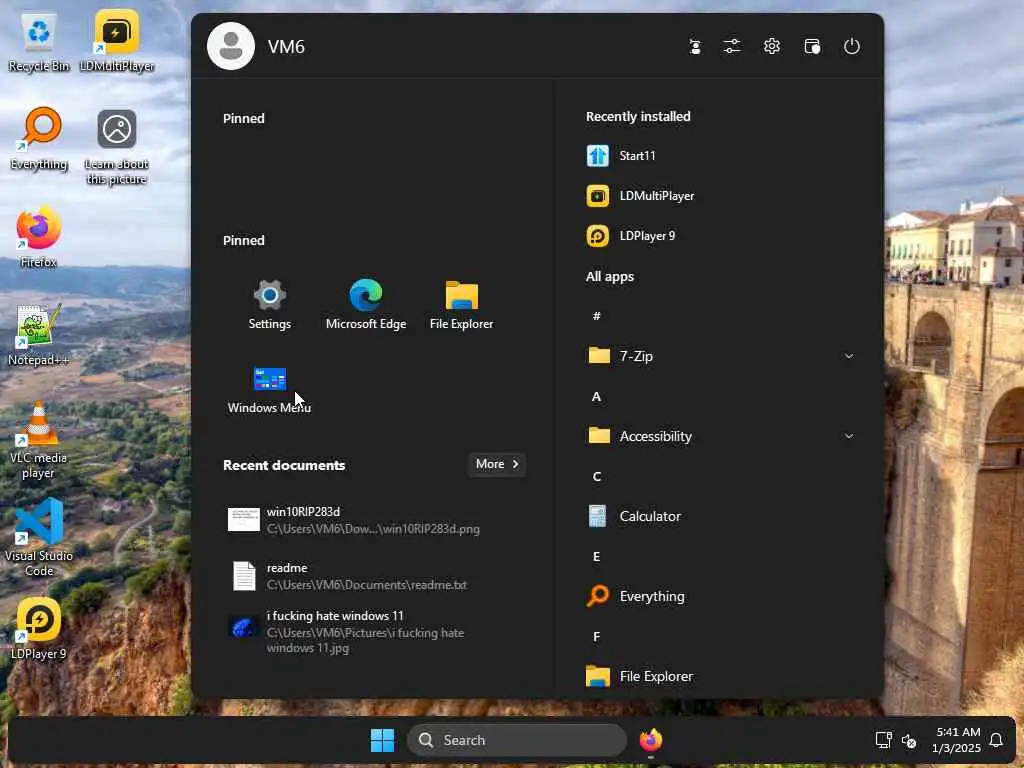Viewport: 1024px width, 768px height.
Task: Open the 7-Zip folder entry
Action: point(721,356)
